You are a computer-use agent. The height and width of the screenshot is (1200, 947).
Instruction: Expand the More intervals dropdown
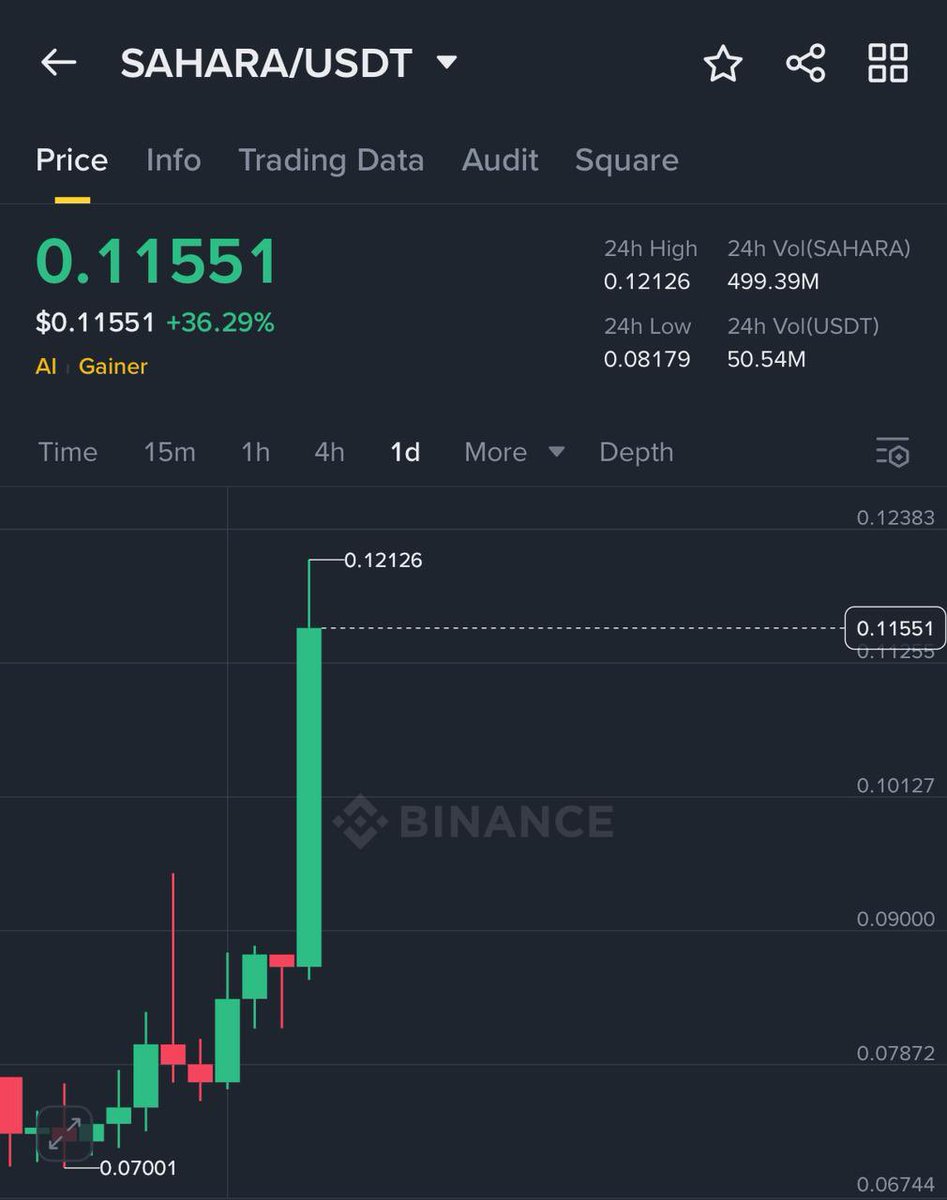tap(514, 452)
